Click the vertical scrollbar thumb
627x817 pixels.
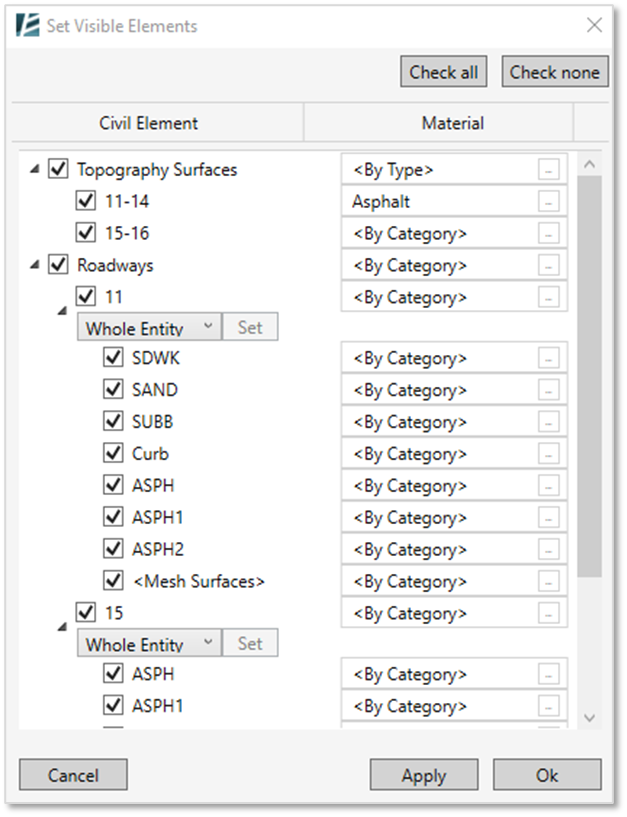point(589,376)
